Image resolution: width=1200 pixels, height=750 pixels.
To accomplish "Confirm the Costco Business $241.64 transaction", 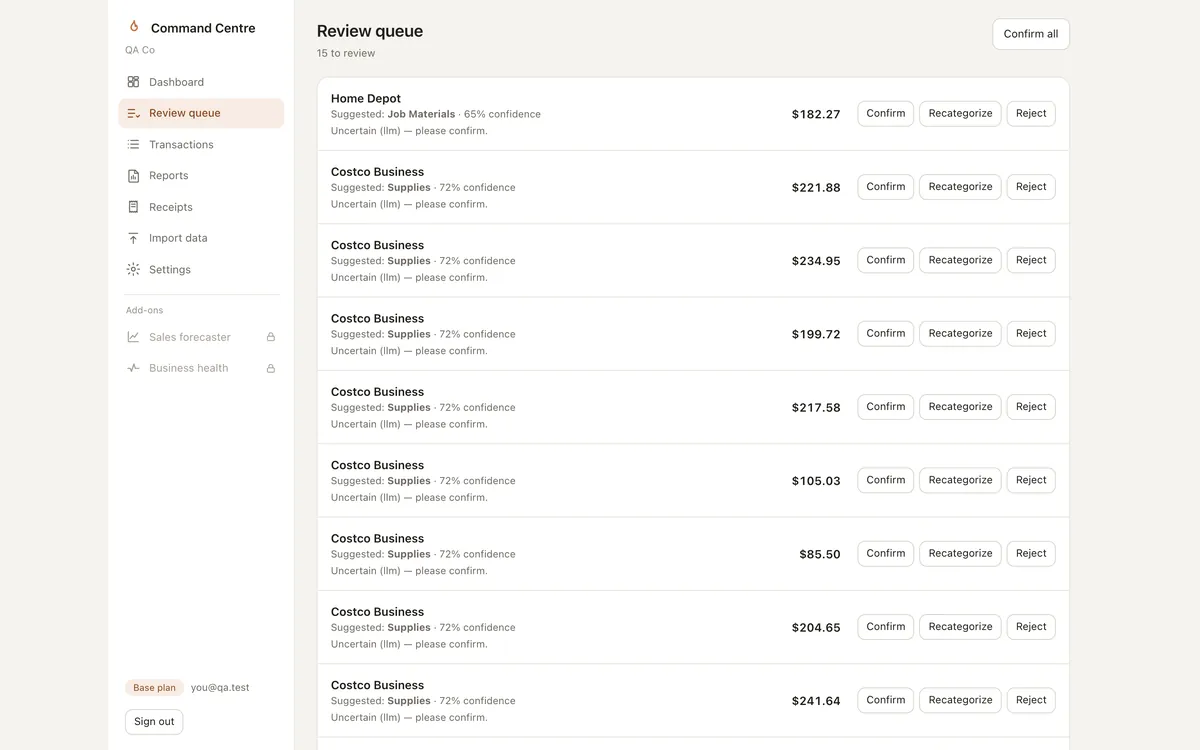I will pos(886,700).
